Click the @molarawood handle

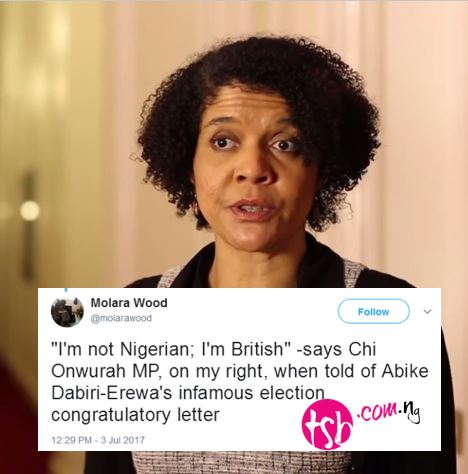(121, 318)
